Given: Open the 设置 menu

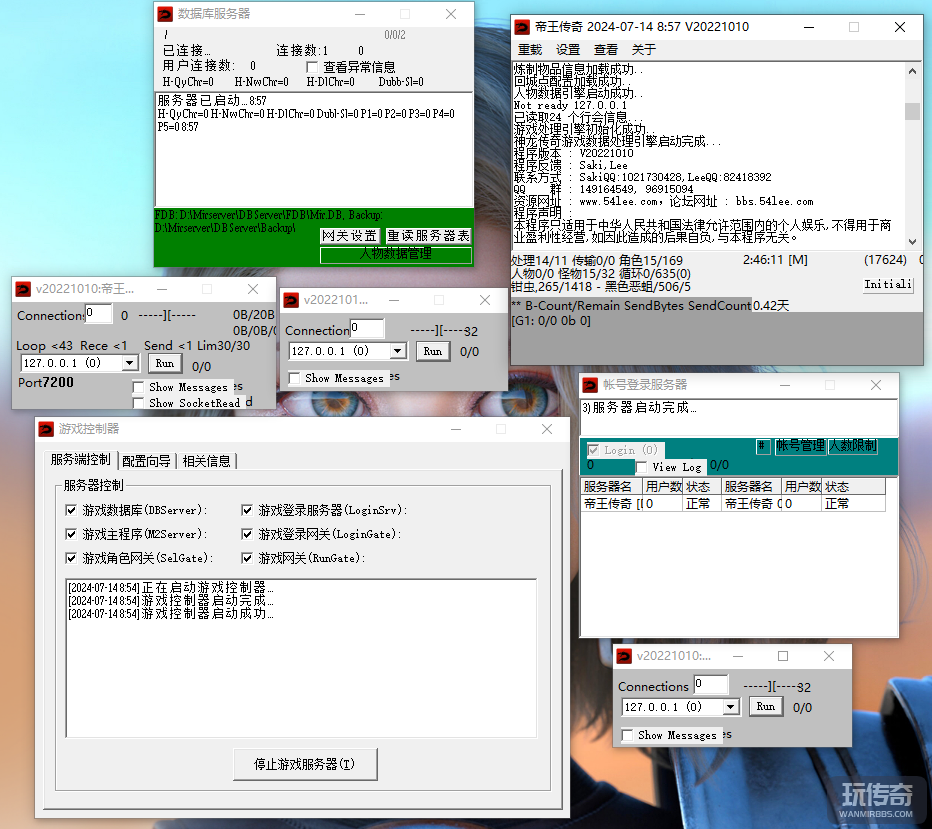Looking at the screenshot, I should [568, 50].
